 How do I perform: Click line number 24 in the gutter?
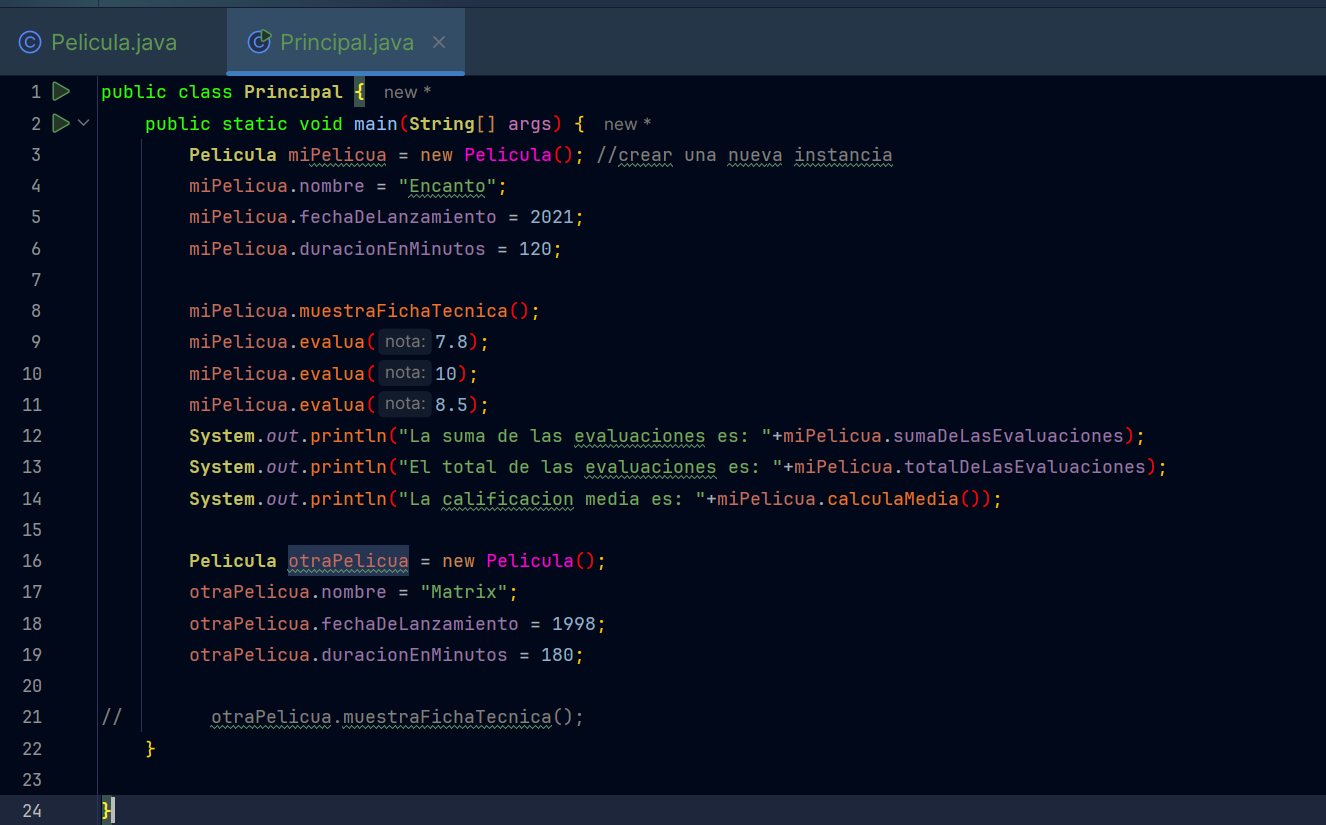[31, 810]
